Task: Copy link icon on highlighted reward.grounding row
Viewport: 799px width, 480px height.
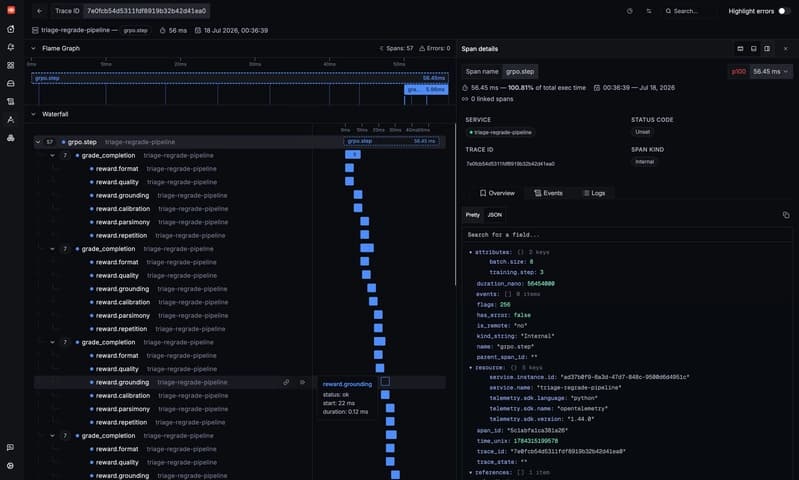Action: pyautogui.click(x=286, y=382)
